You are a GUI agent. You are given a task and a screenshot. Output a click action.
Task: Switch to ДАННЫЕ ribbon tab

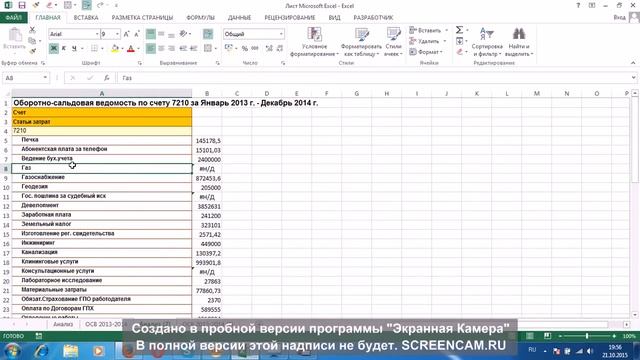240,18
